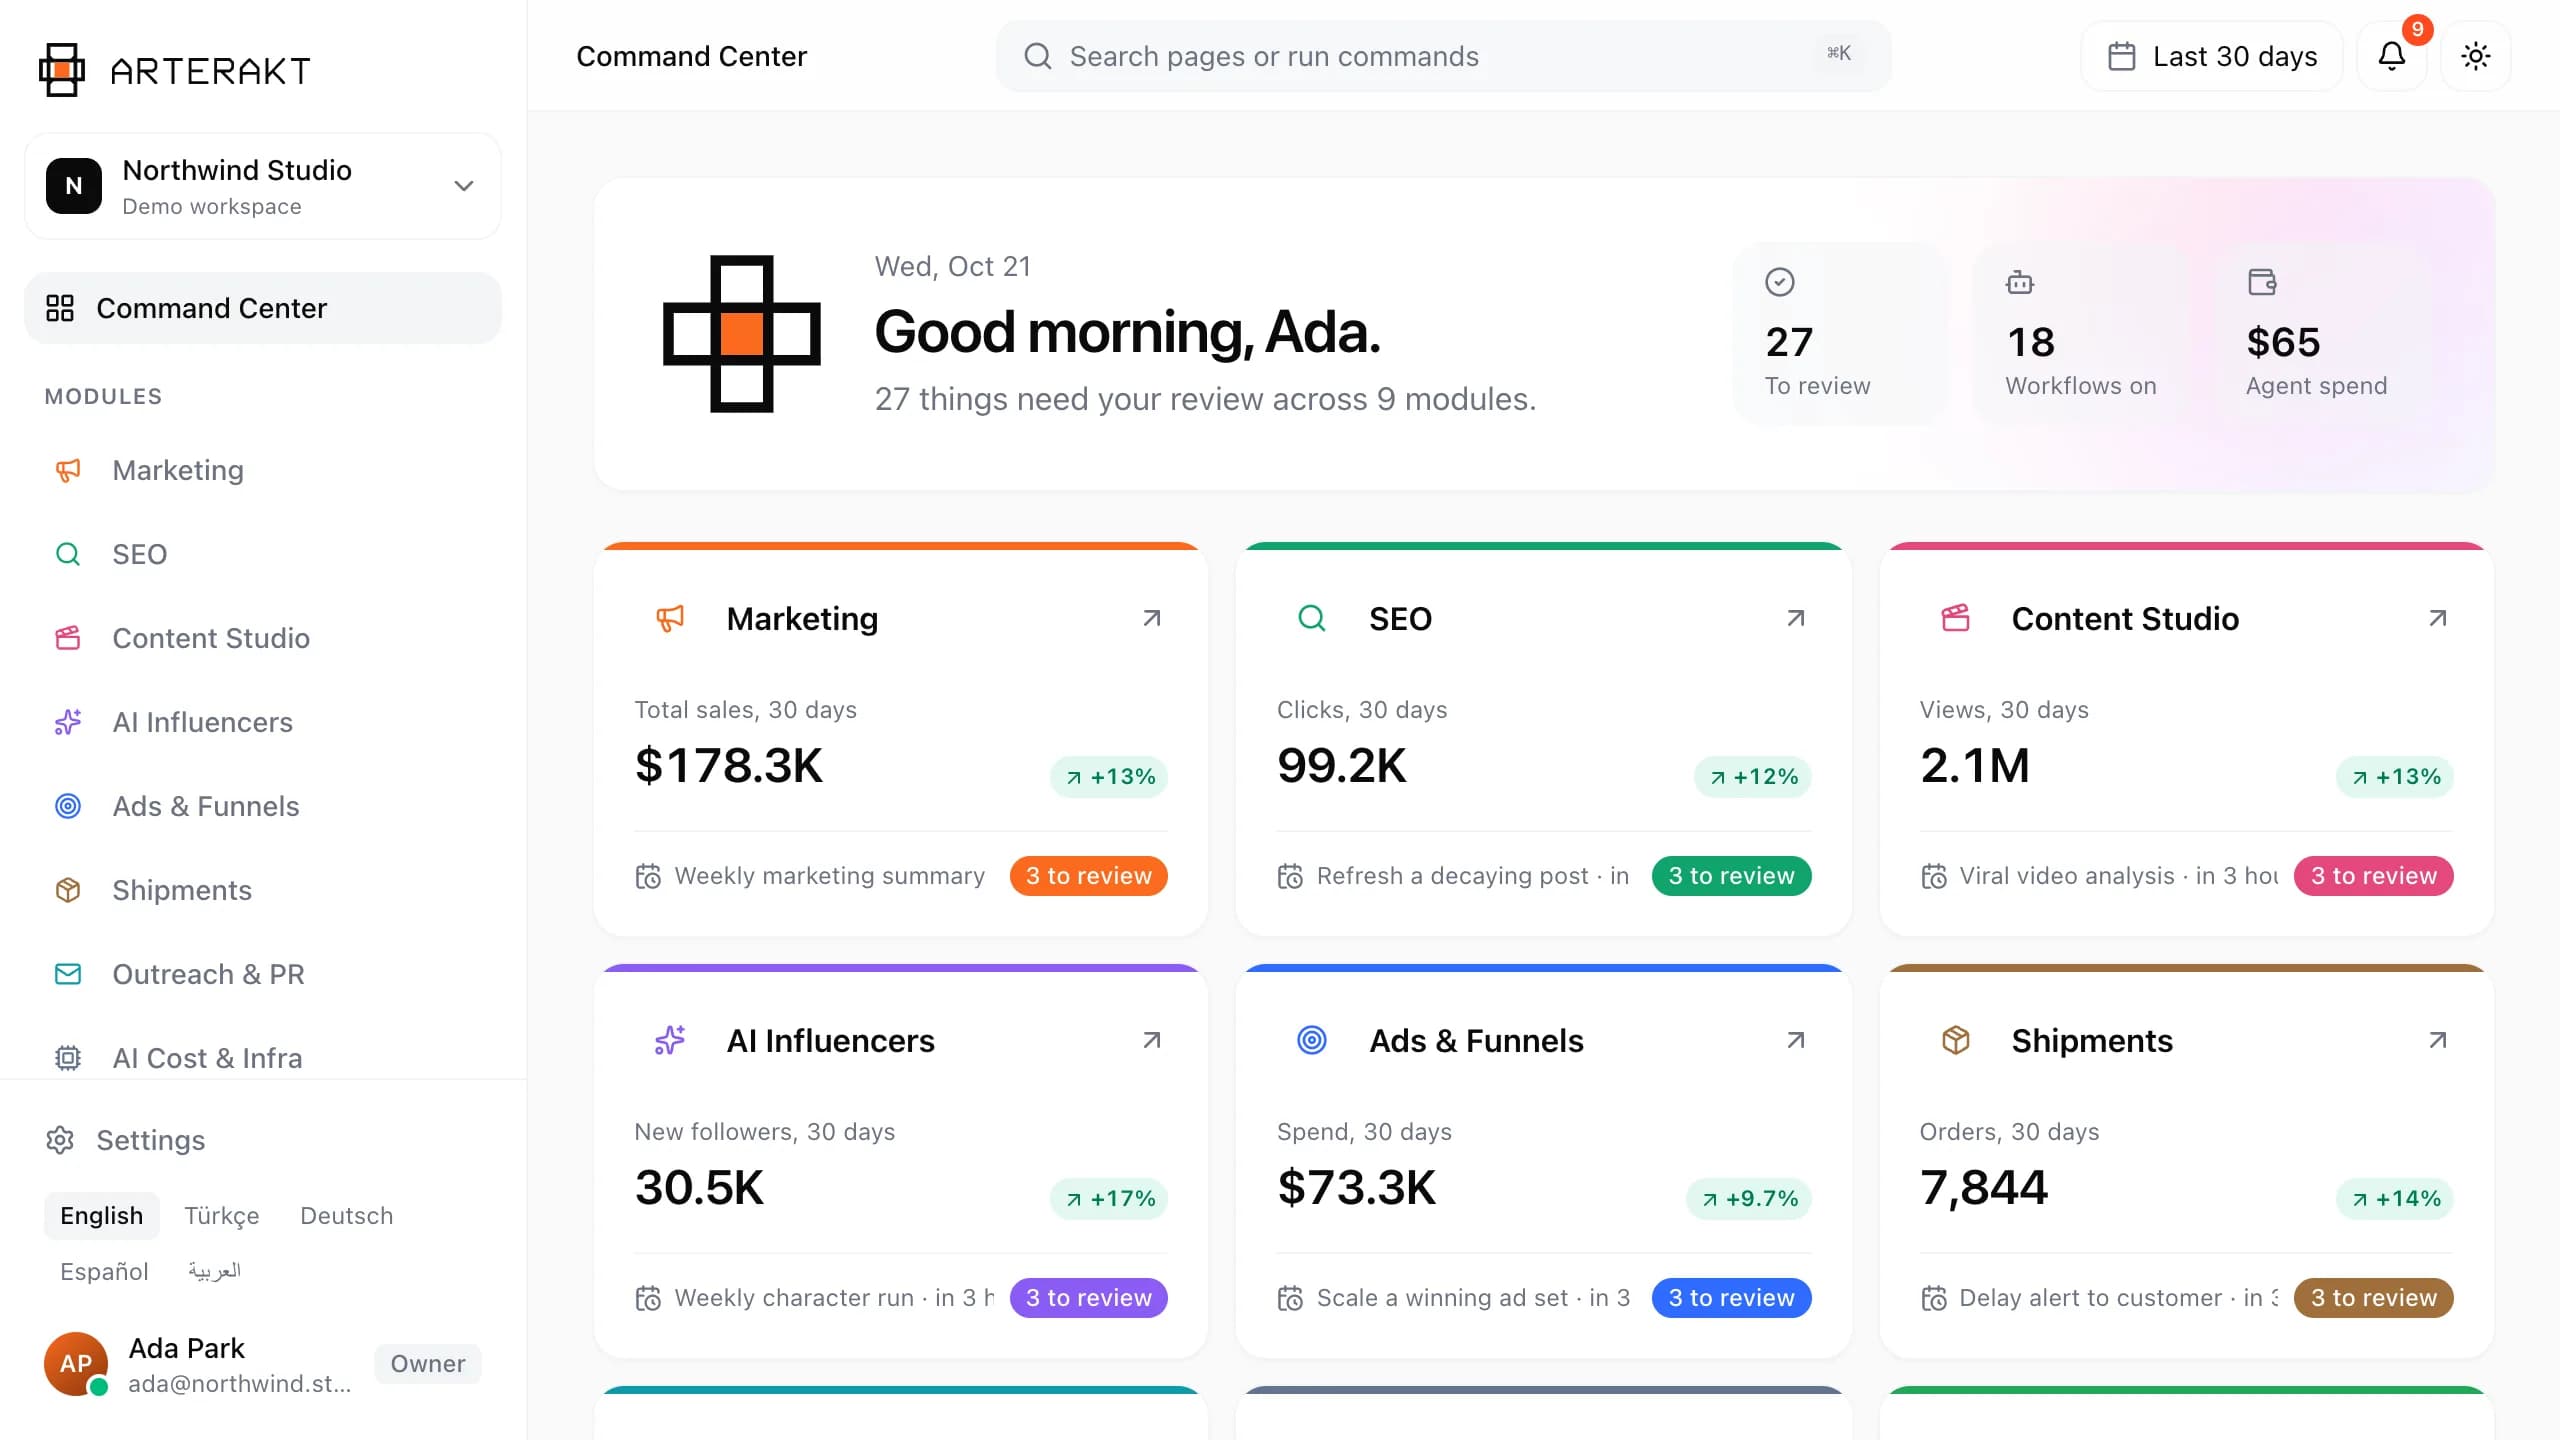Click the 18 Workflows on stat tile
Image resolution: width=2560 pixels, height=1440 pixels.
[2080, 334]
